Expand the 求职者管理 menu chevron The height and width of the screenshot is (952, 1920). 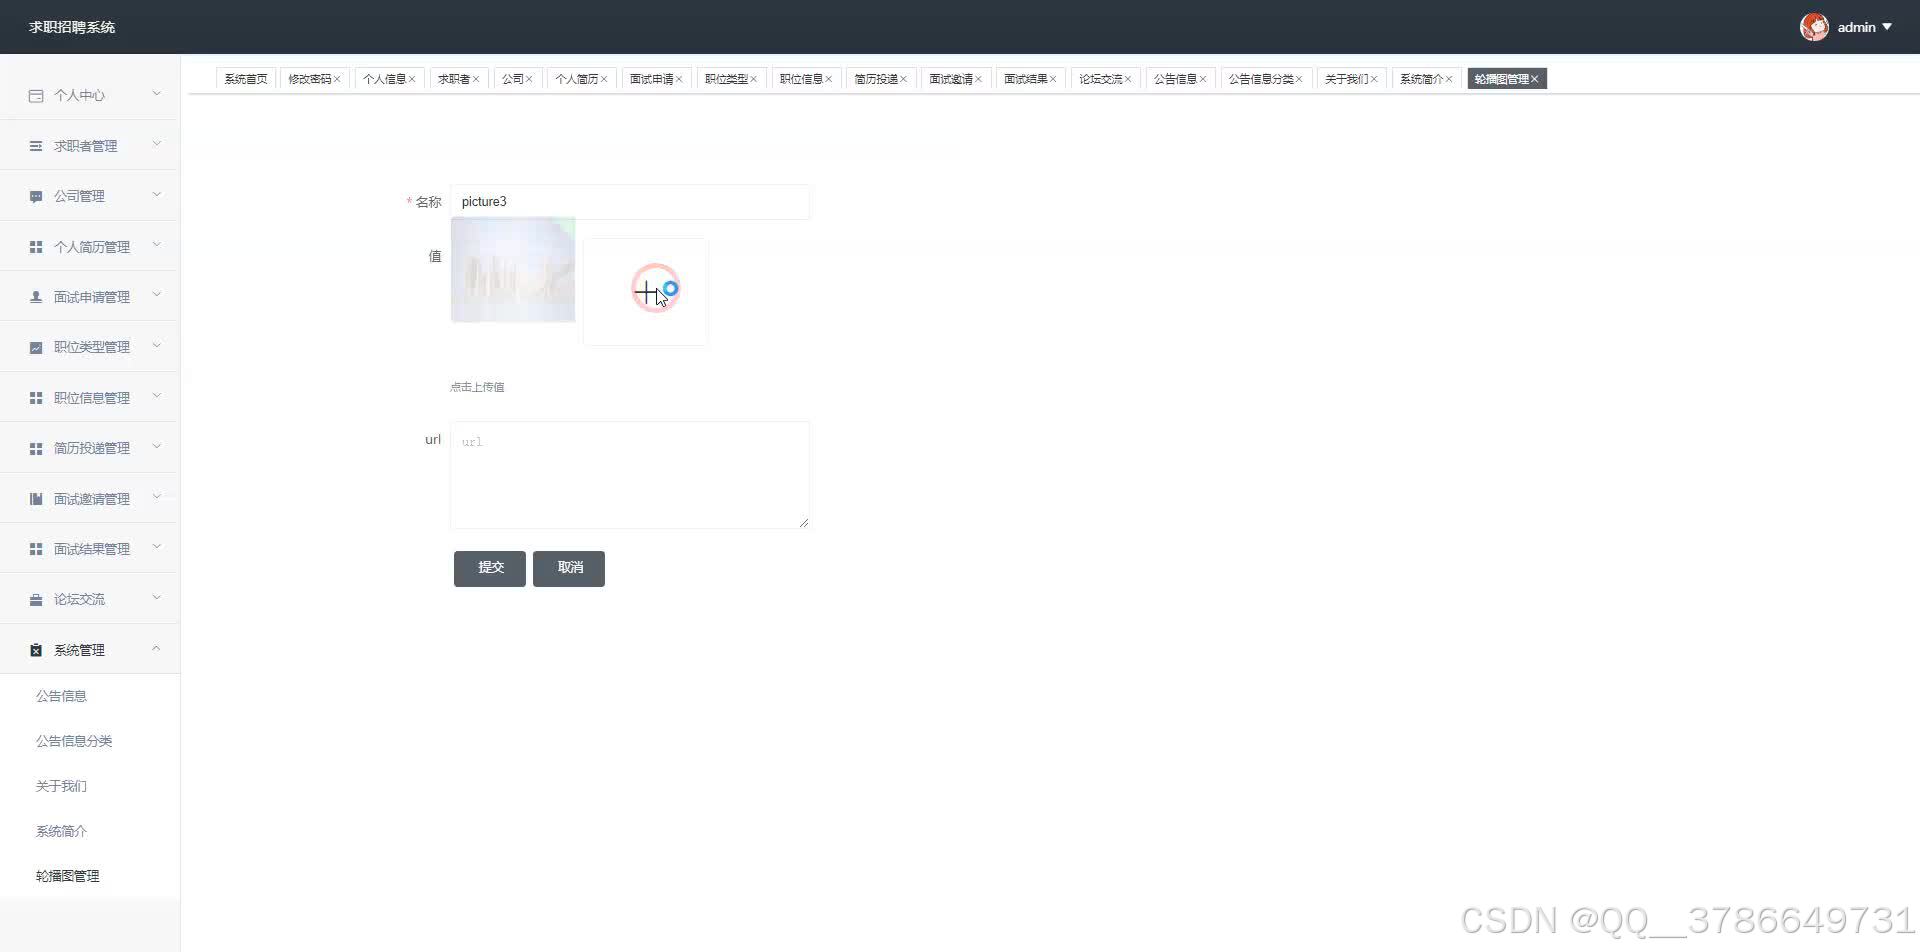coord(156,144)
